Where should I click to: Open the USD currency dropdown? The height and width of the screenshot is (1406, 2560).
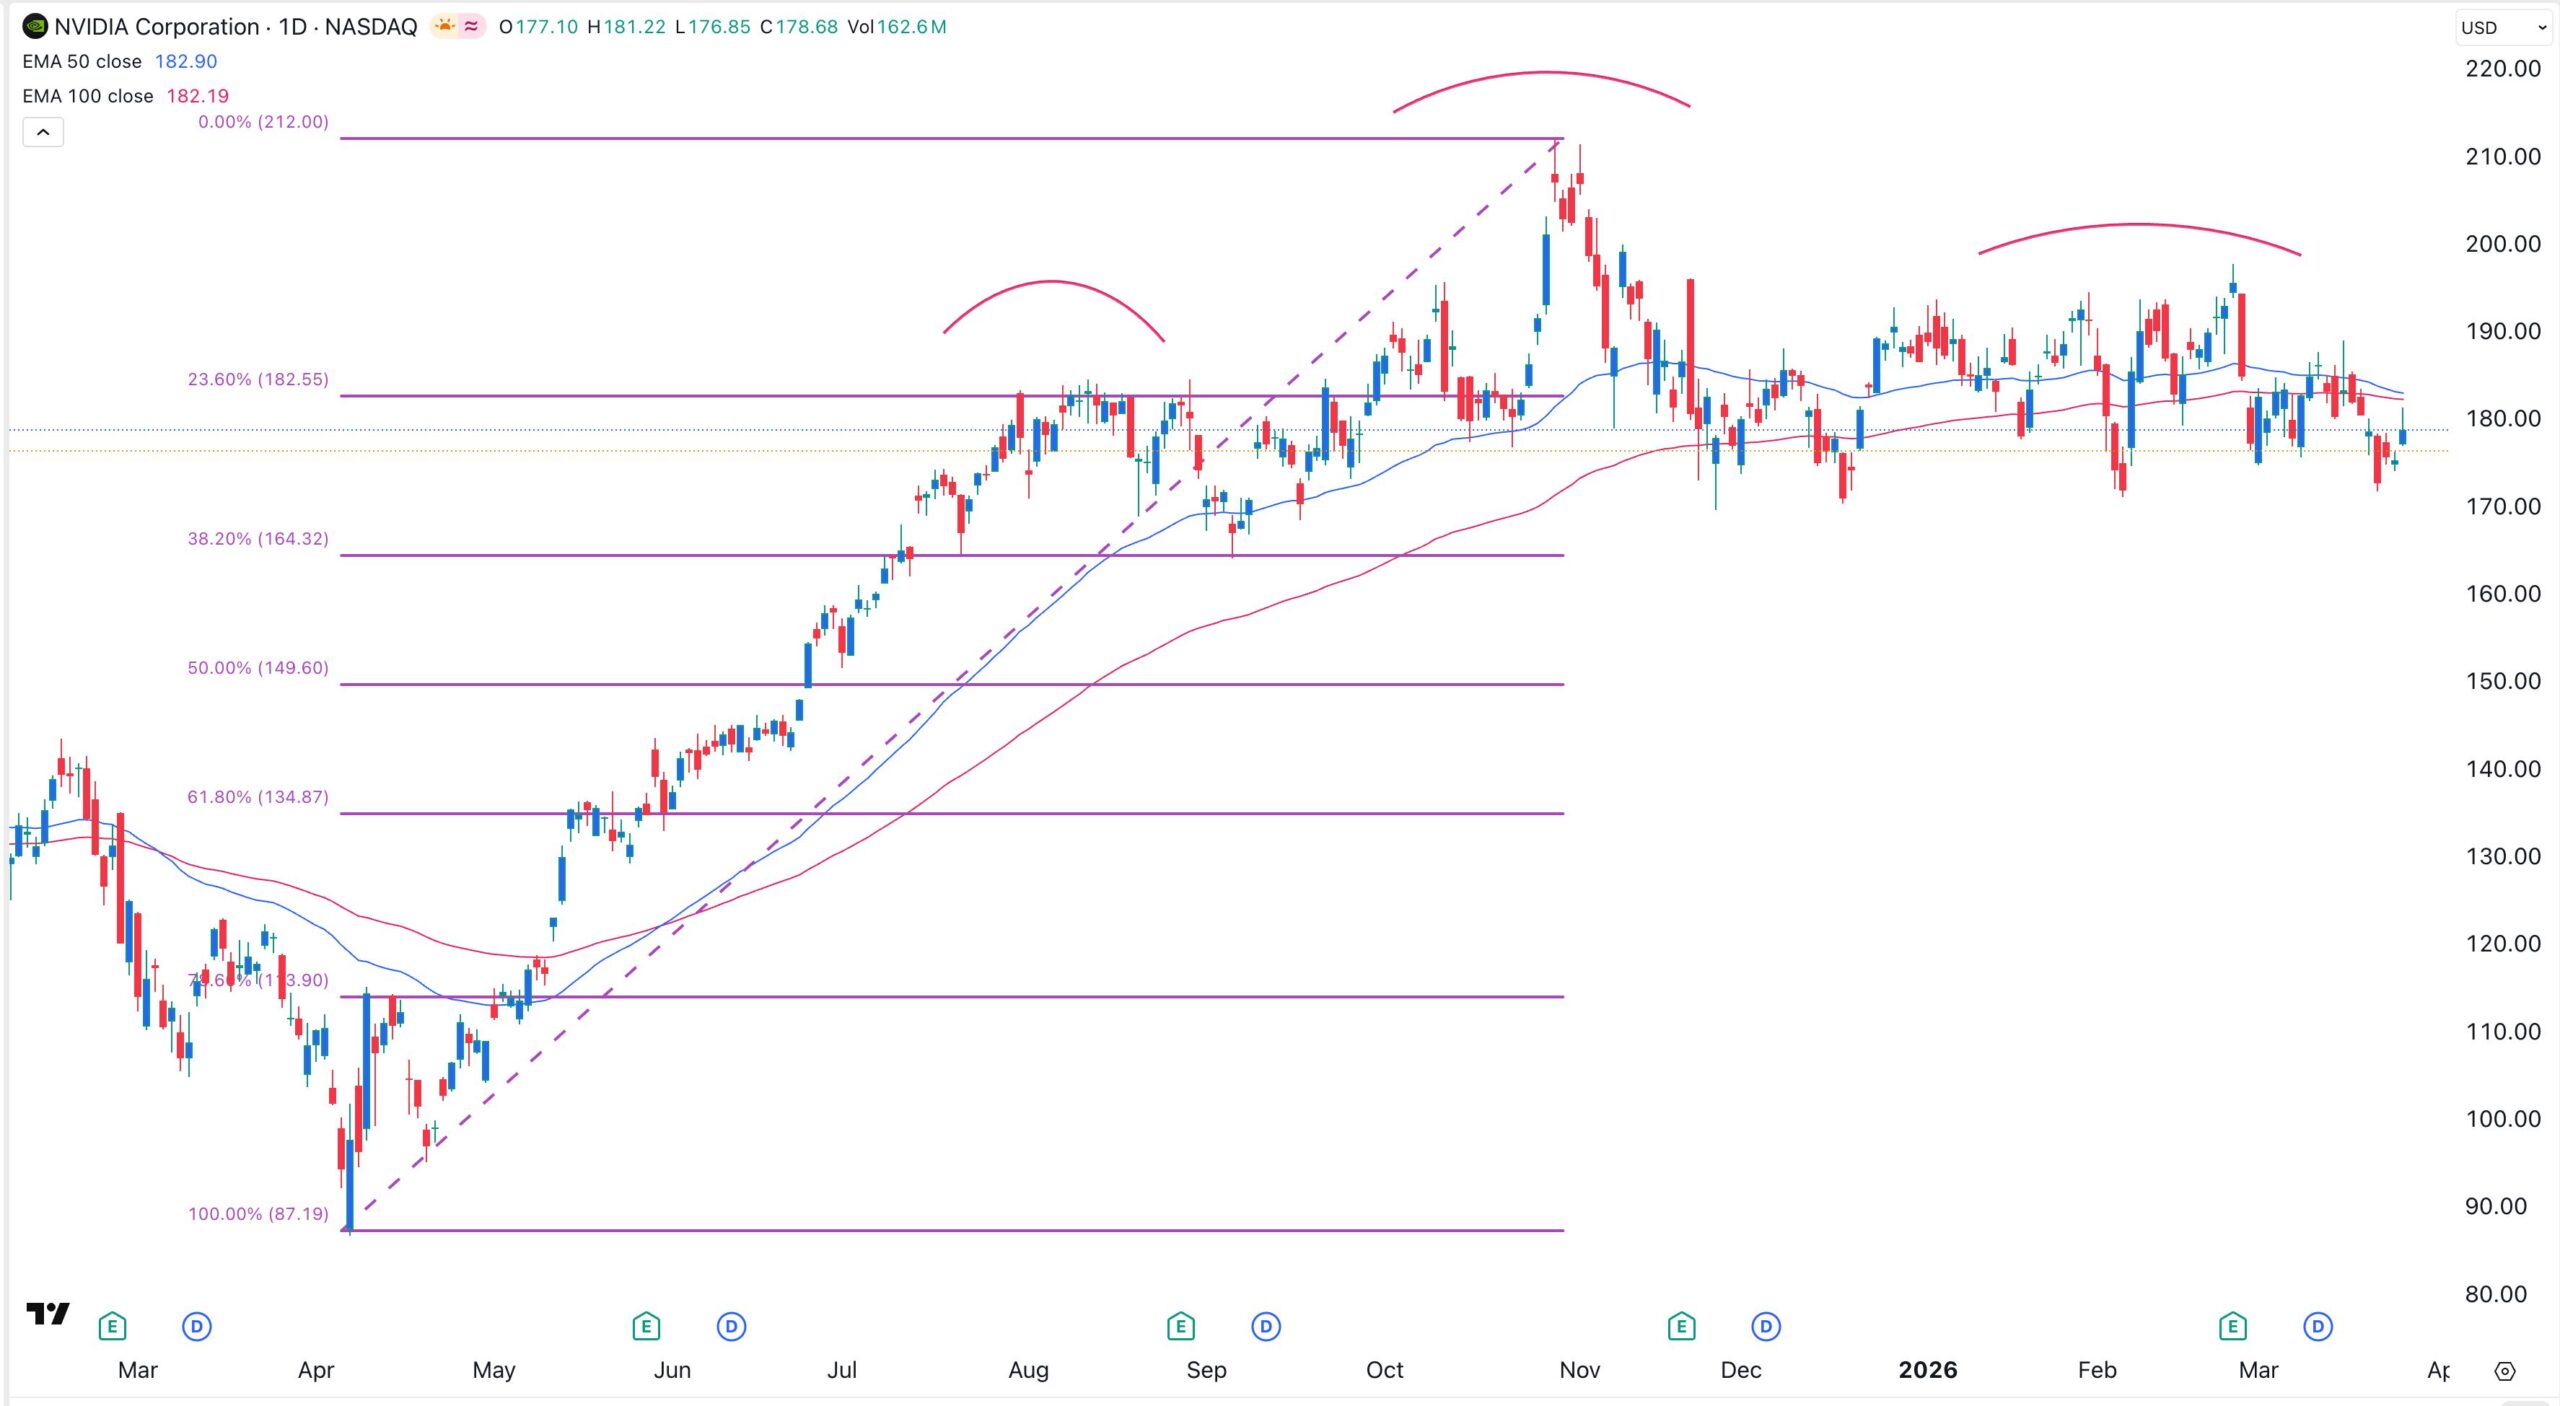(x=2500, y=27)
